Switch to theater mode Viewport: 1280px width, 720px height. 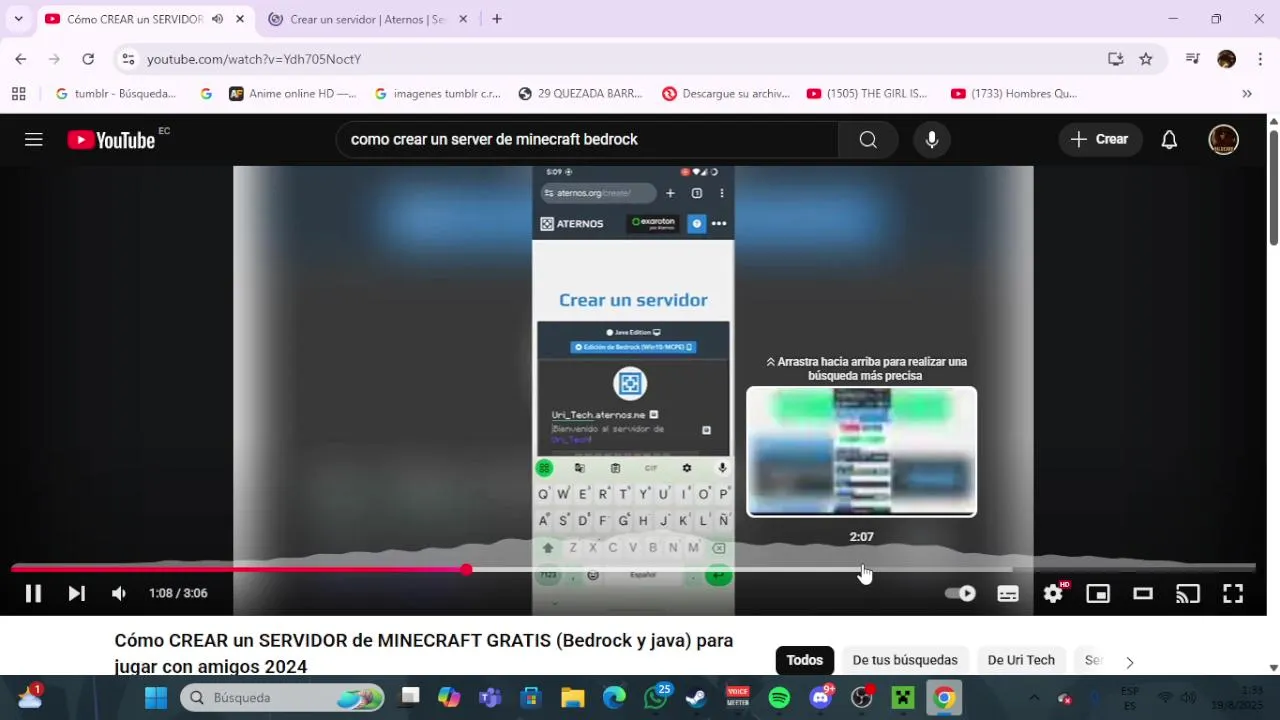(1143, 594)
